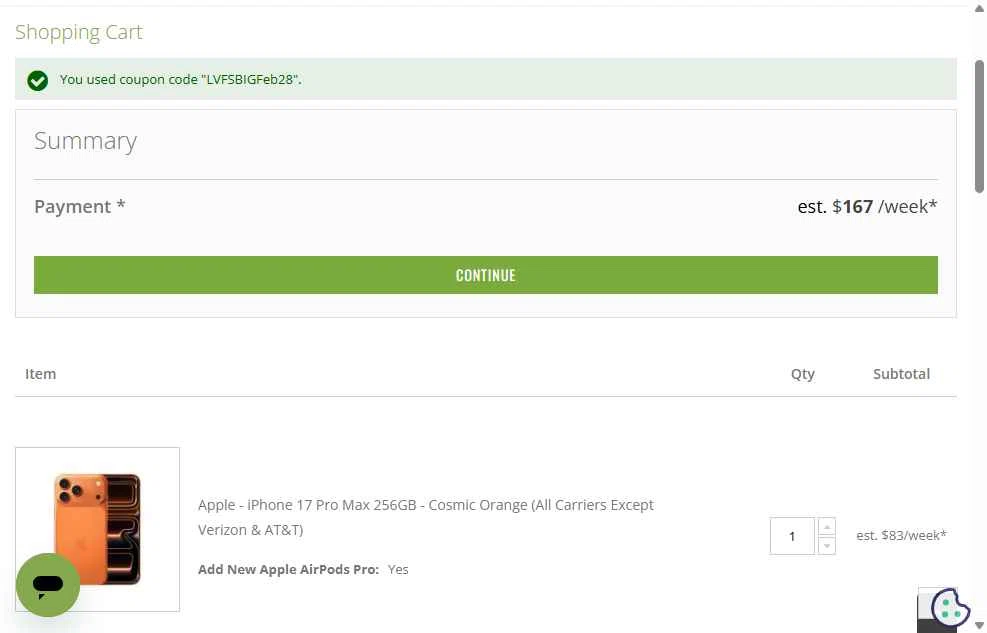987x633 pixels.
Task: Click the iPhone quantity input field
Action: (792, 536)
